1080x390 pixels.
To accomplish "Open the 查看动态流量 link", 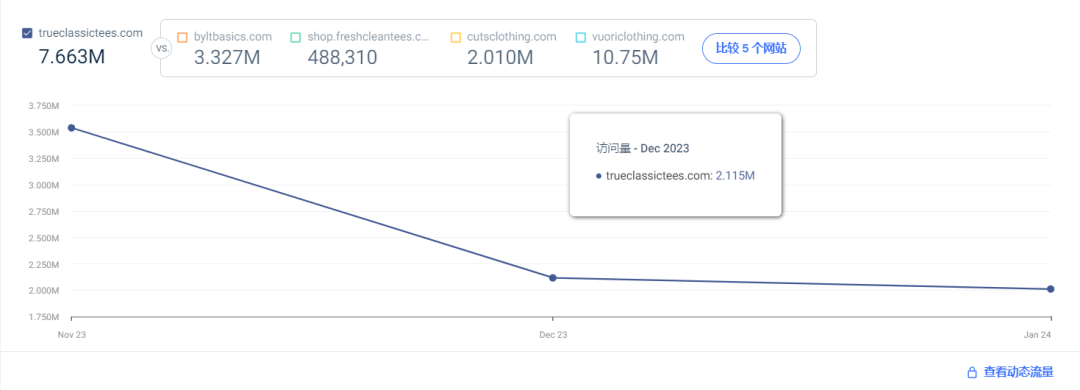I will coord(1018,372).
